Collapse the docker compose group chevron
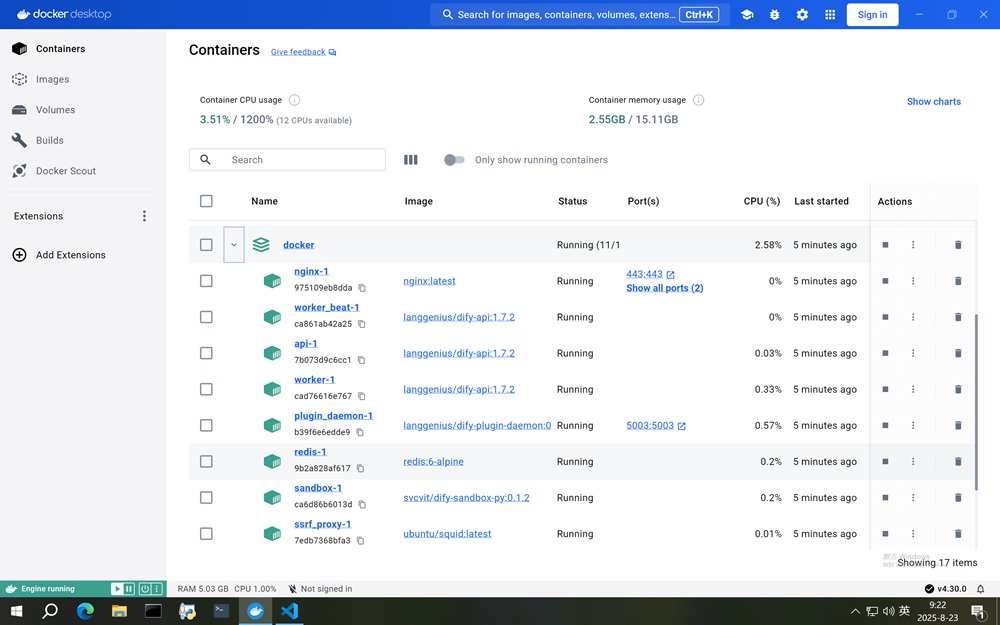The height and width of the screenshot is (625, 1000). [x=234, y=244]
